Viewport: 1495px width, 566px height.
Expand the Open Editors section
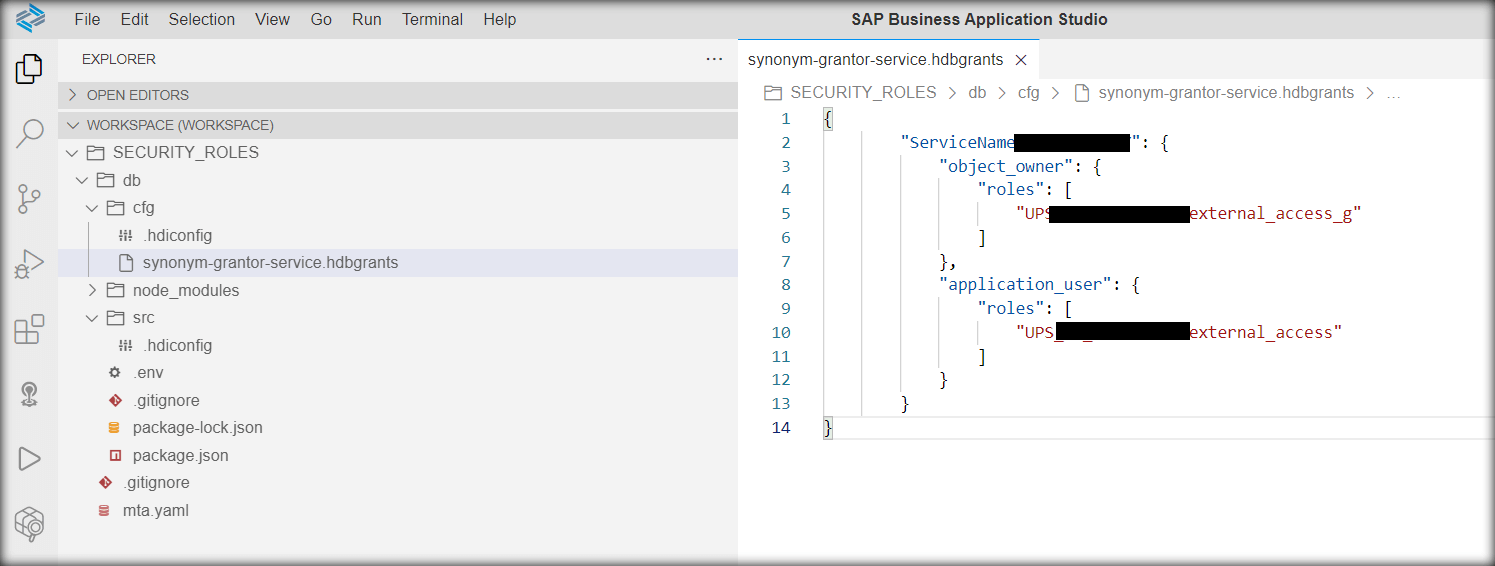(137, 95)
